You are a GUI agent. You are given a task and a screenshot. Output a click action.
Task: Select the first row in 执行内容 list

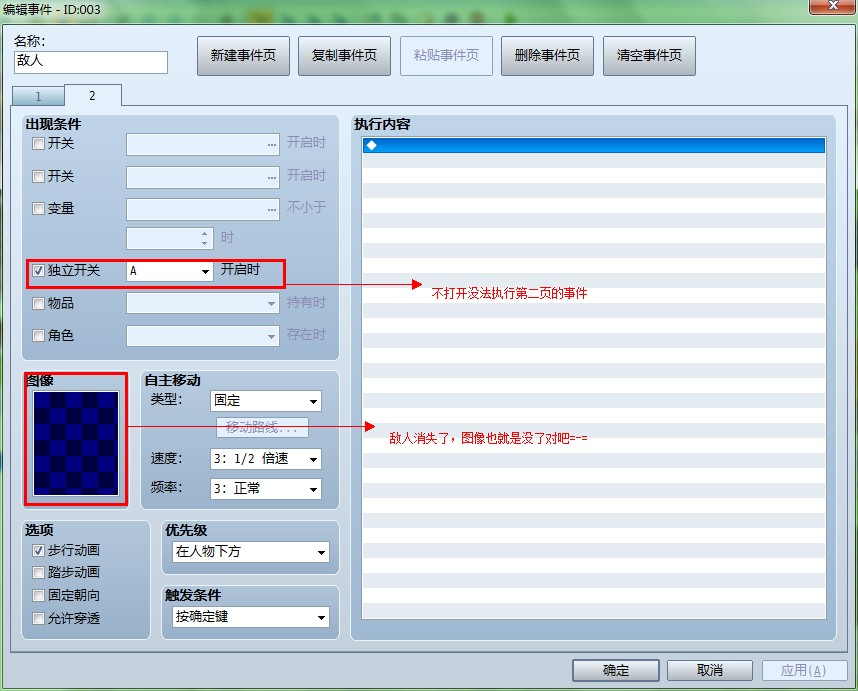(x=594, y=146)
